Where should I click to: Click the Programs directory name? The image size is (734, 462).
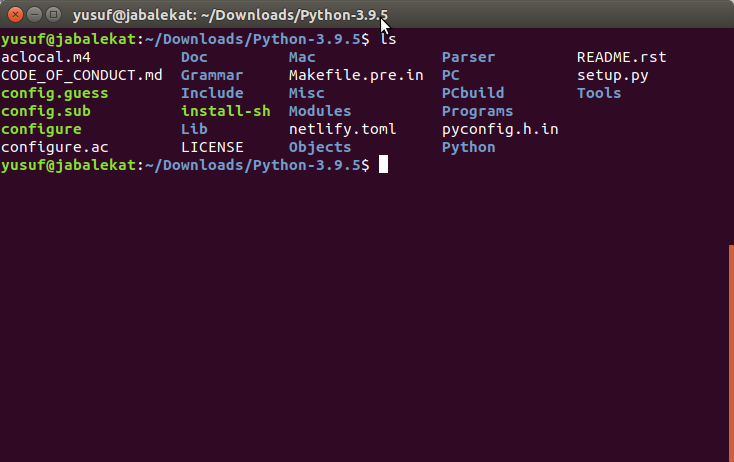tap(477, 111)
